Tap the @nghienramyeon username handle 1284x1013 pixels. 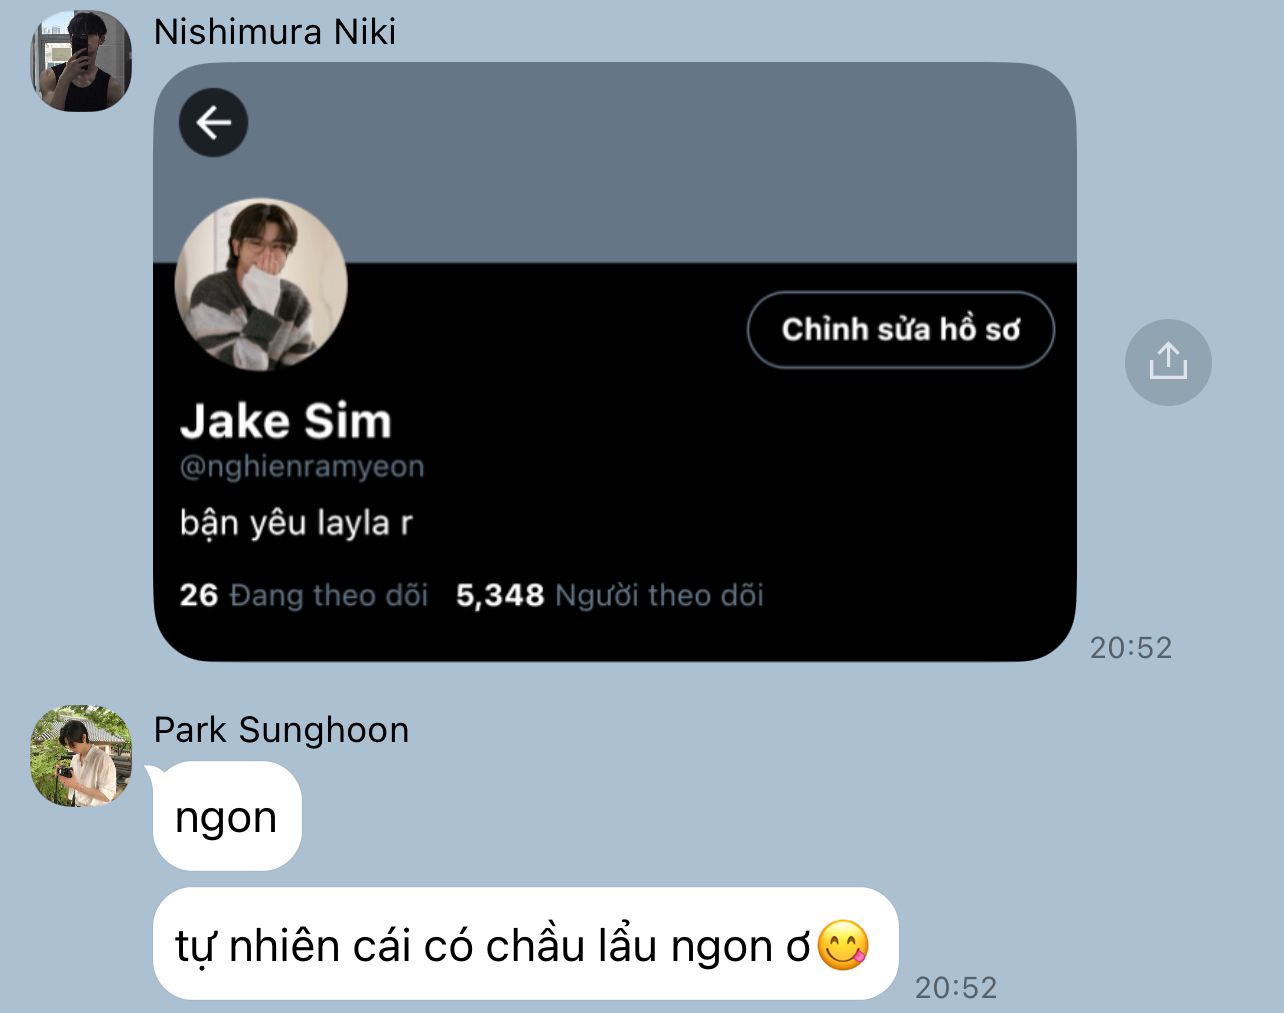click(x=302, y=467)
